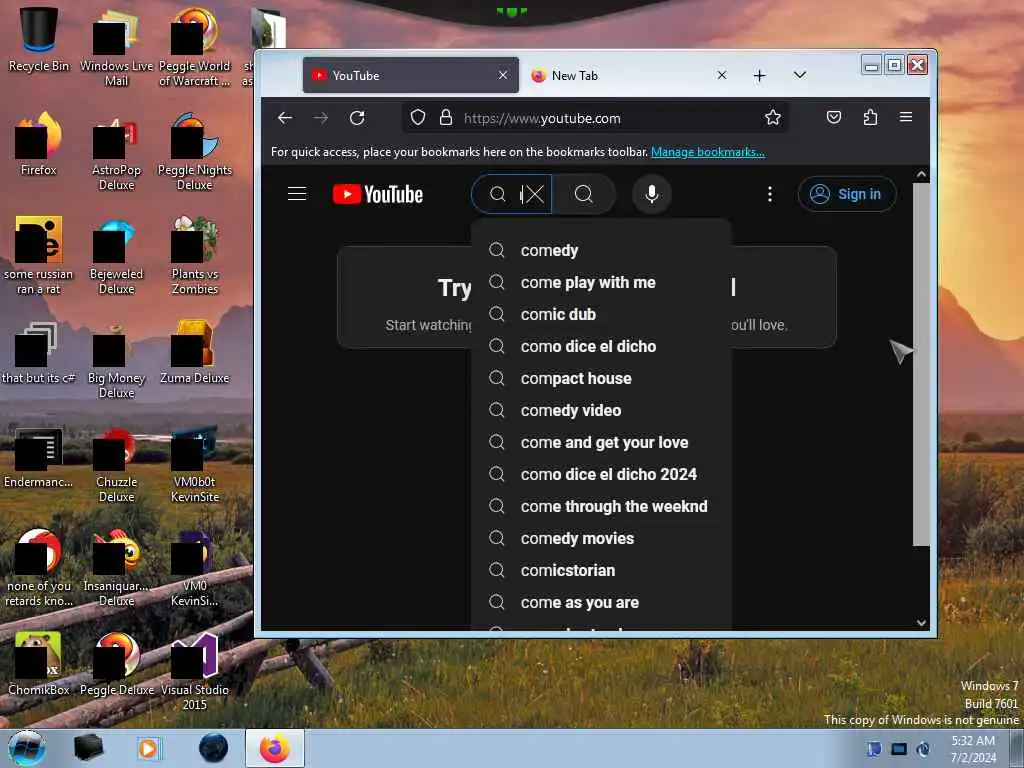The width and height of the screenshot is (1024, 768).
Task: Choose the comic dub suggestion
Action: [x=601, y=315]
